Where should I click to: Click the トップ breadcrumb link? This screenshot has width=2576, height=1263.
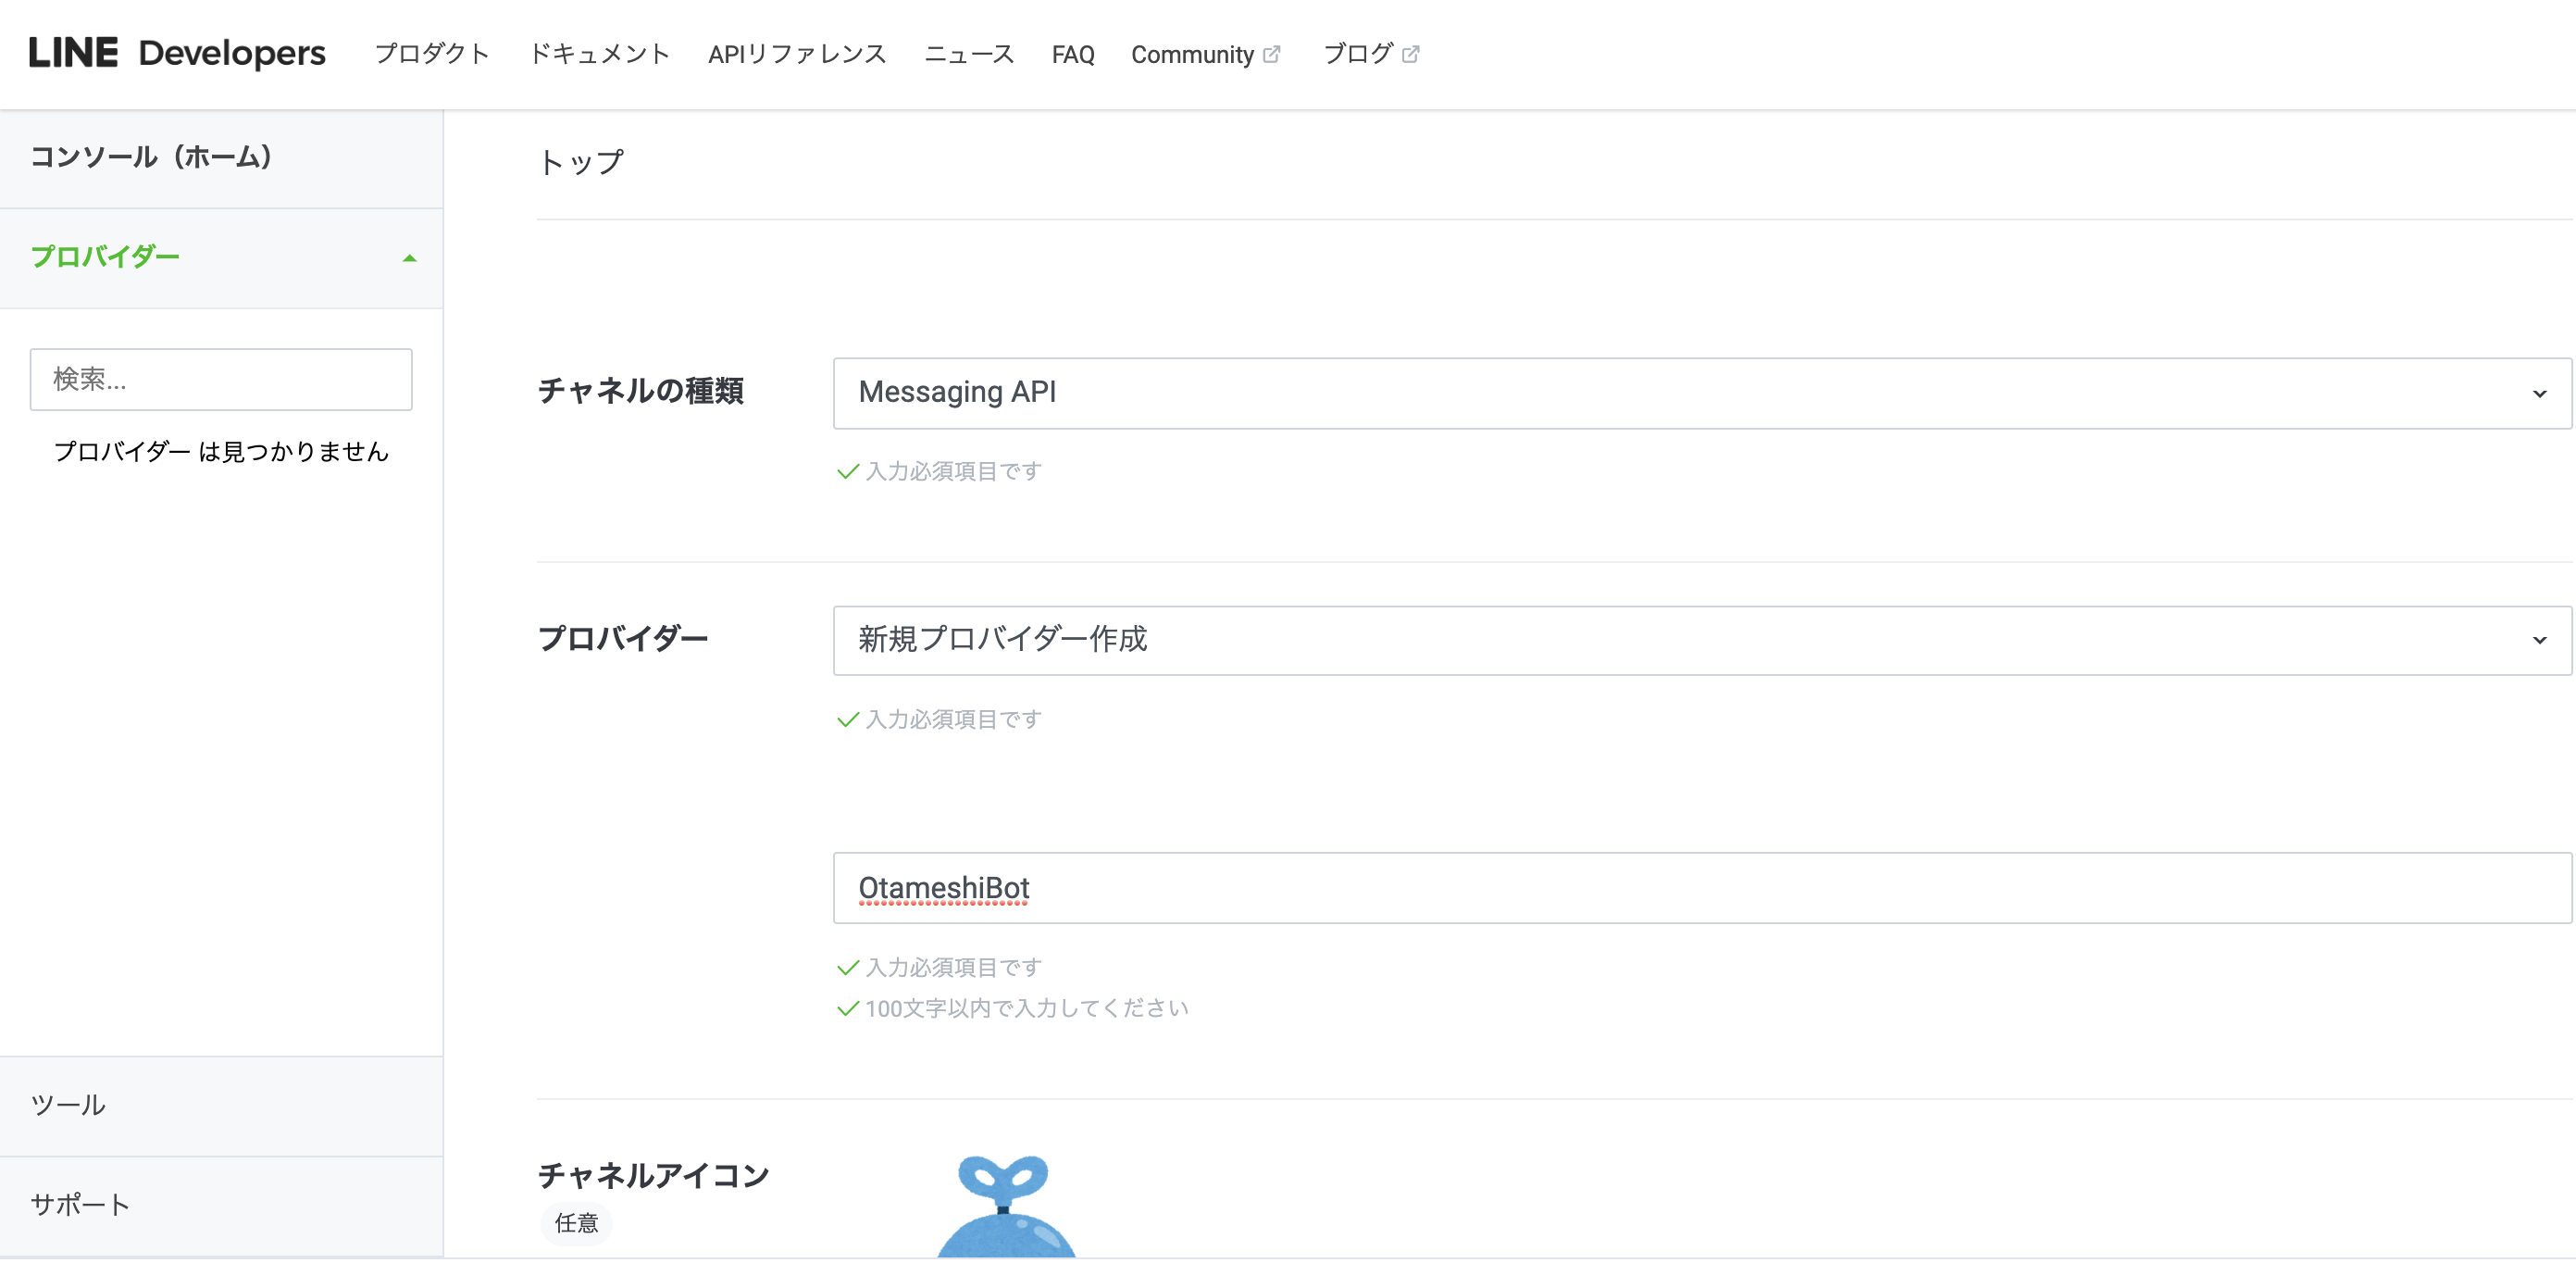(581, 162)
